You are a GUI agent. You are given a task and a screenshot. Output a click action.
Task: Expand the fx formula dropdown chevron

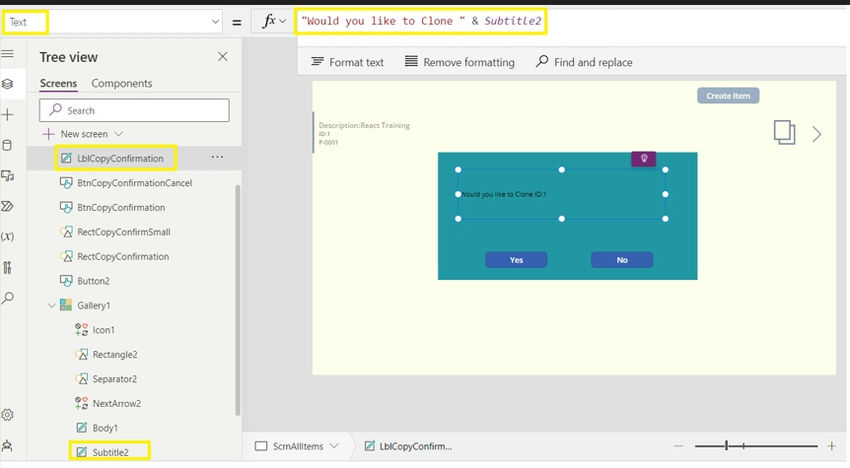point(282,21)
